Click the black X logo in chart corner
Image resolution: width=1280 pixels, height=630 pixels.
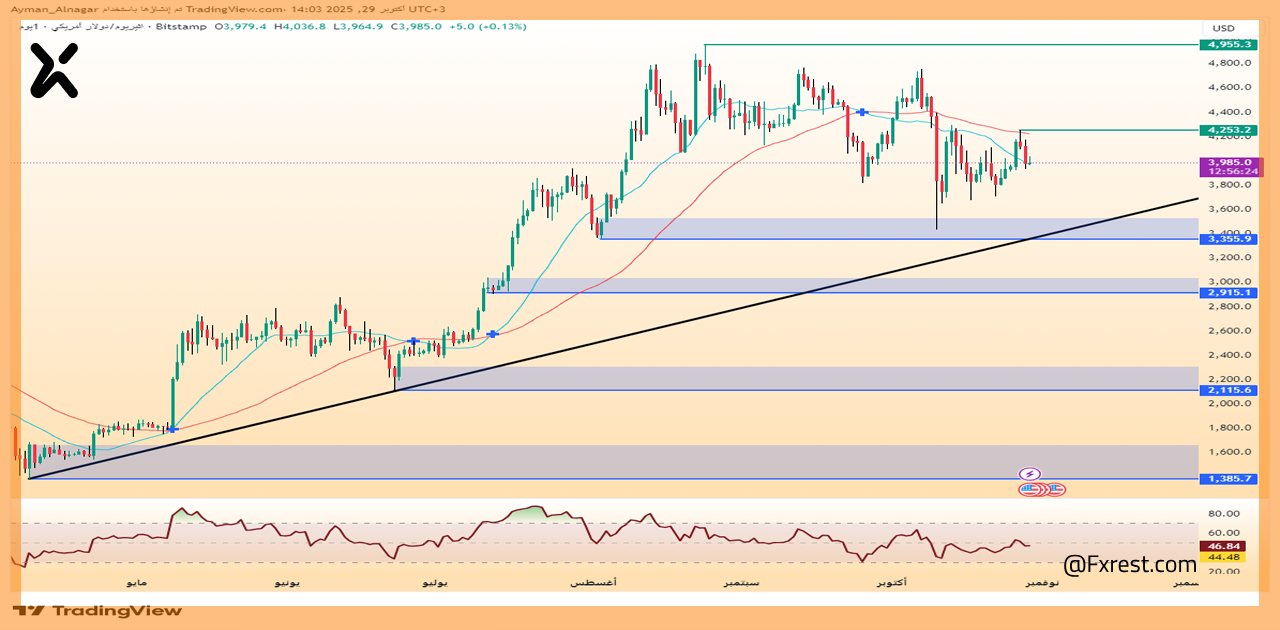(53, 70)
